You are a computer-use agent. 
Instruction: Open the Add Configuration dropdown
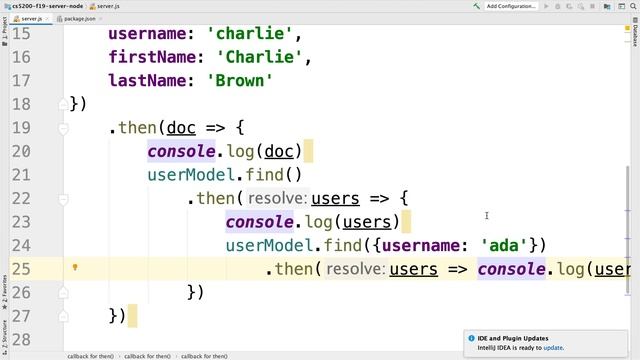tap(511, 6)
